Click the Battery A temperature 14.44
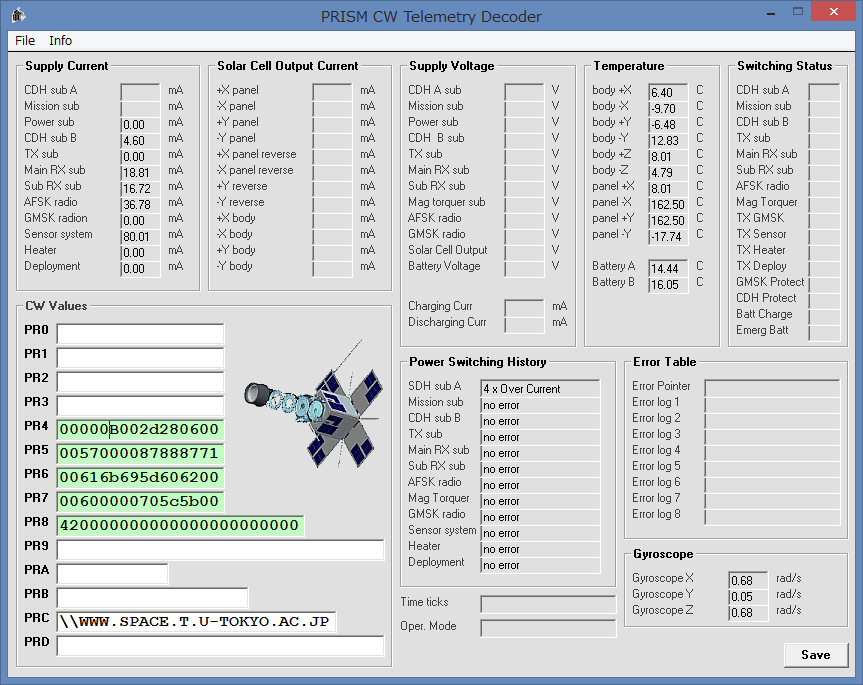863x685 pixels. tap(668, 268)
